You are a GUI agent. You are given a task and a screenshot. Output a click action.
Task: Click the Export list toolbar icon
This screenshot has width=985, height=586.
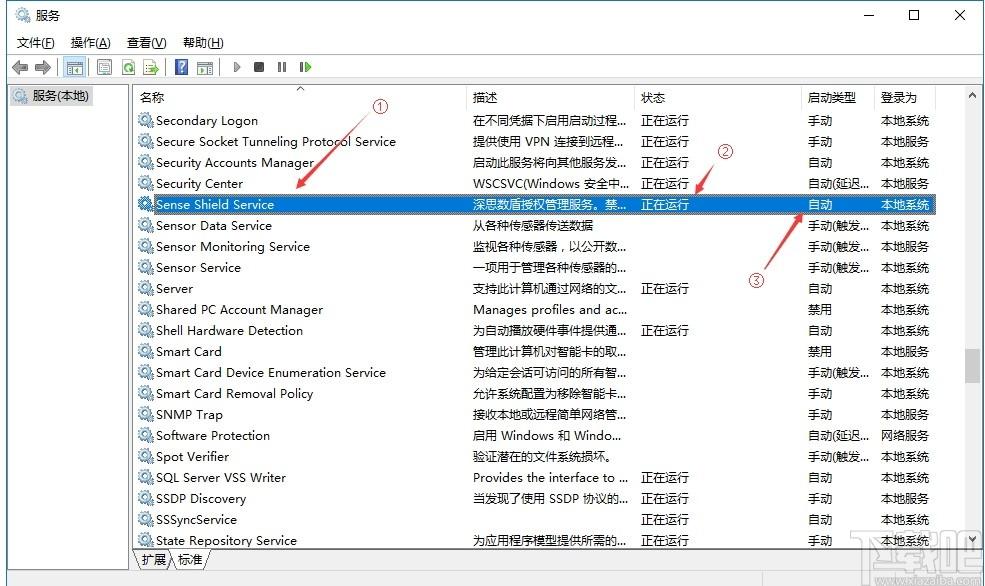(x=151, y=67)
